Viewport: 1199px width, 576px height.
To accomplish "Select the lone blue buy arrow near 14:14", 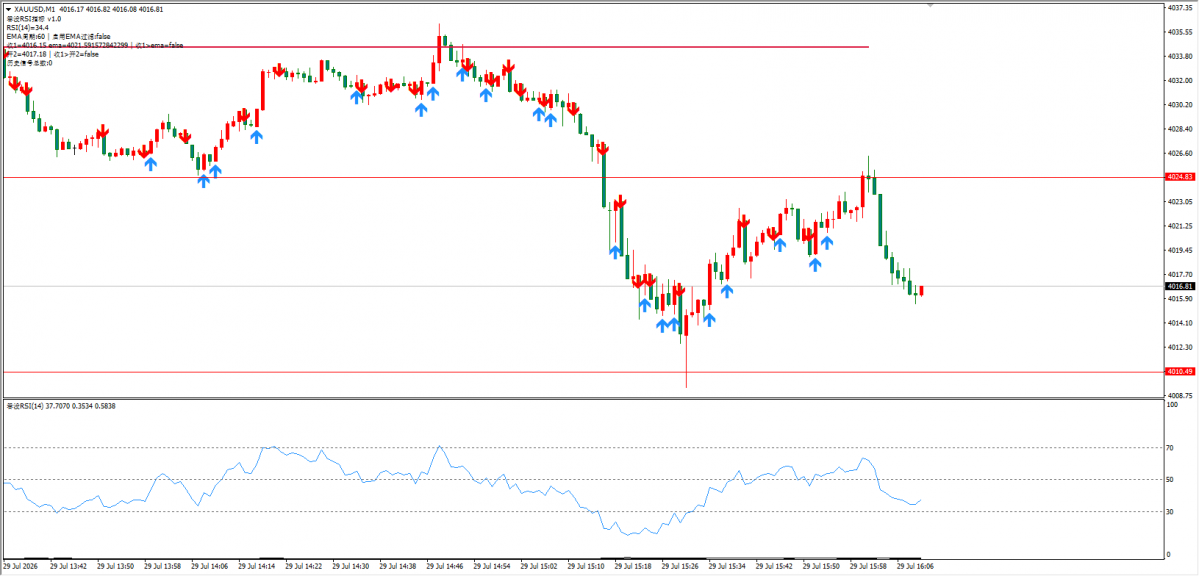I will point(256,137).
